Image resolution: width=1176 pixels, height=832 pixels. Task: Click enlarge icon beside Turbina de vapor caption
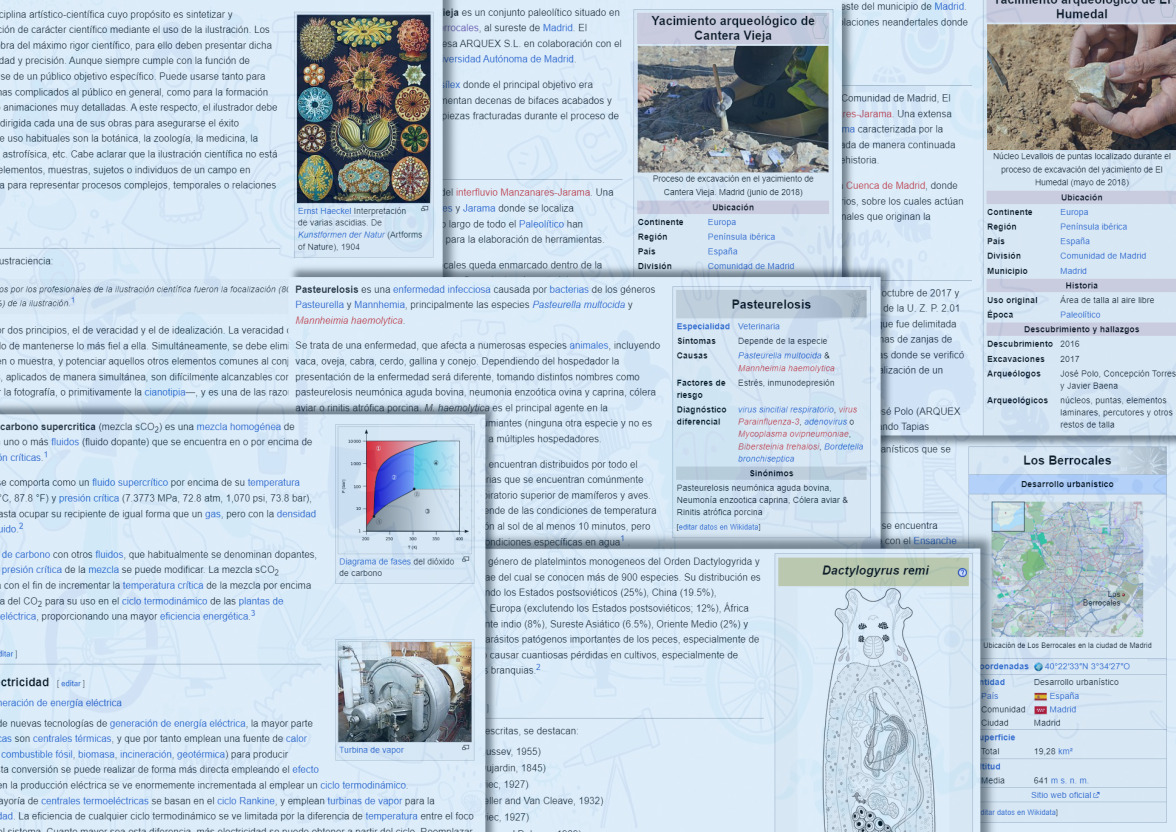(465, 748)
